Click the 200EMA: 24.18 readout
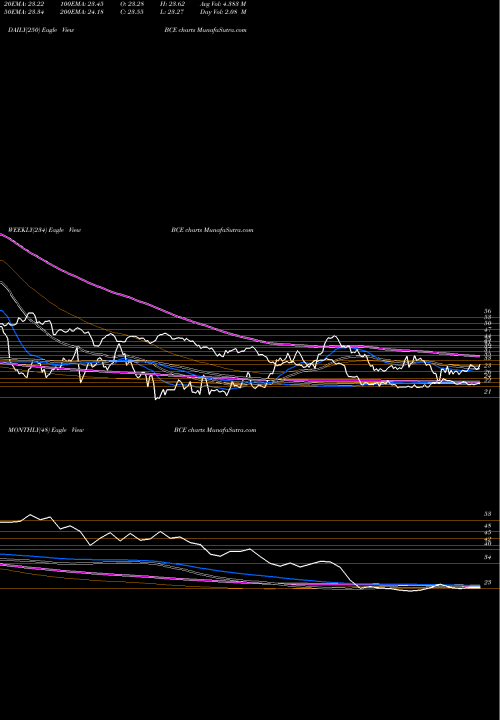The width and height of the screenshot is (500, 720). (x=81, y=12)
